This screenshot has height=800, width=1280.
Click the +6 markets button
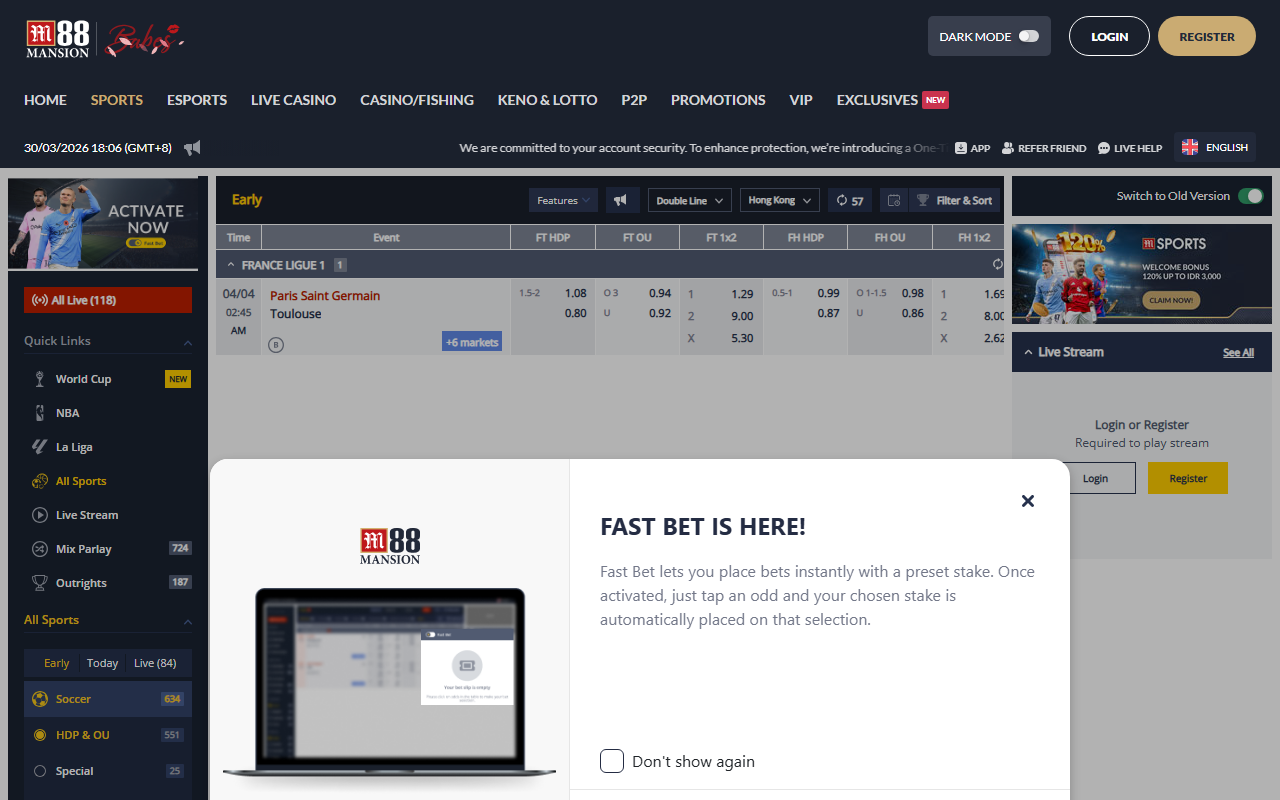(472, 342)
